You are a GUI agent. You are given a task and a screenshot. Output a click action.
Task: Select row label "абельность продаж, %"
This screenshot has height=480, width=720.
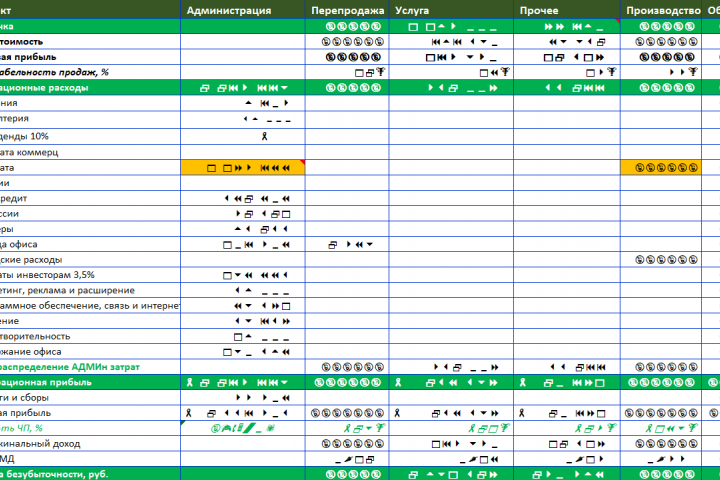(54, 72)
